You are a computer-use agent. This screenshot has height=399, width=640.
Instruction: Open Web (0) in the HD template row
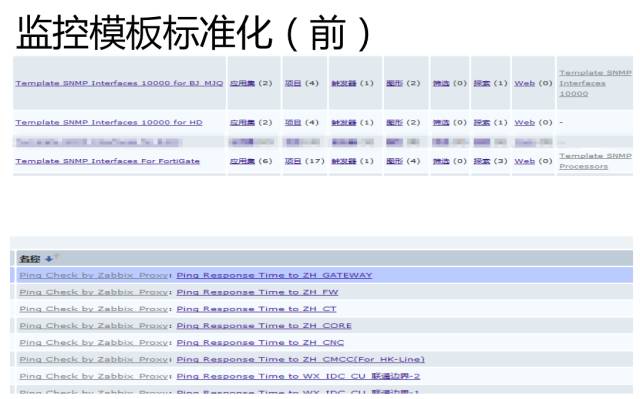click(524, 122)
